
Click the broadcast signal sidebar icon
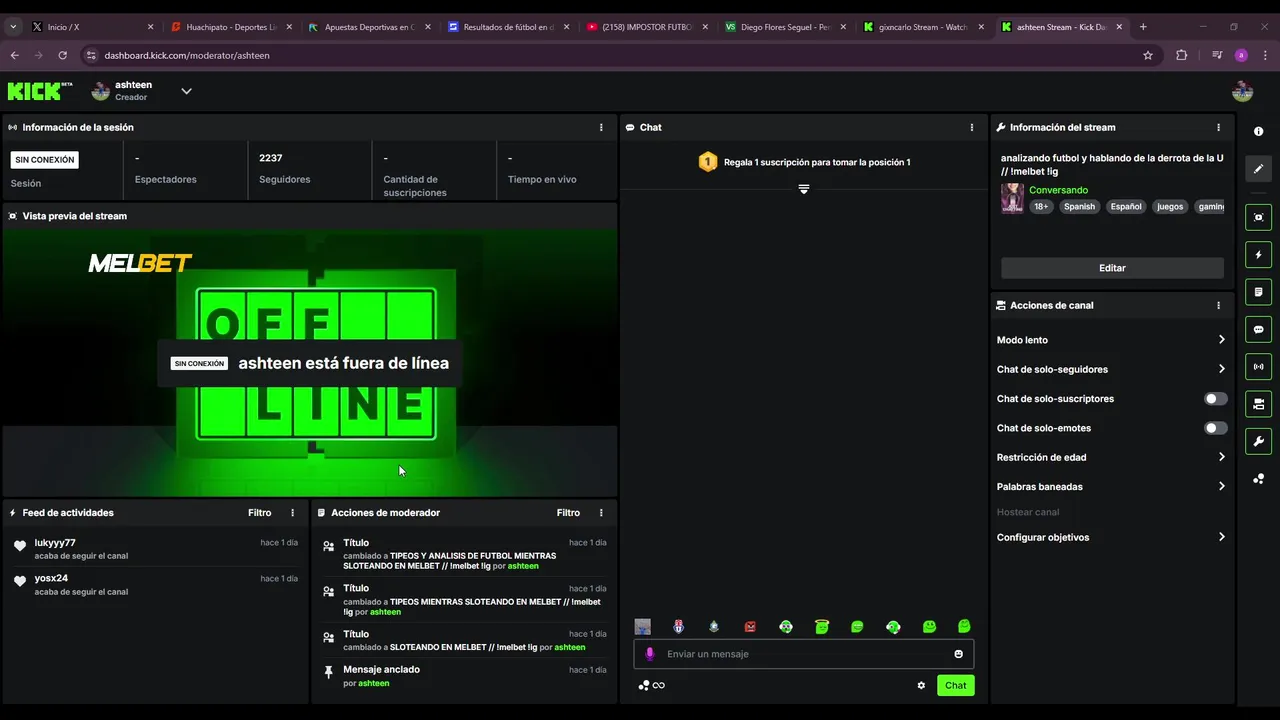coord(1258,367)
